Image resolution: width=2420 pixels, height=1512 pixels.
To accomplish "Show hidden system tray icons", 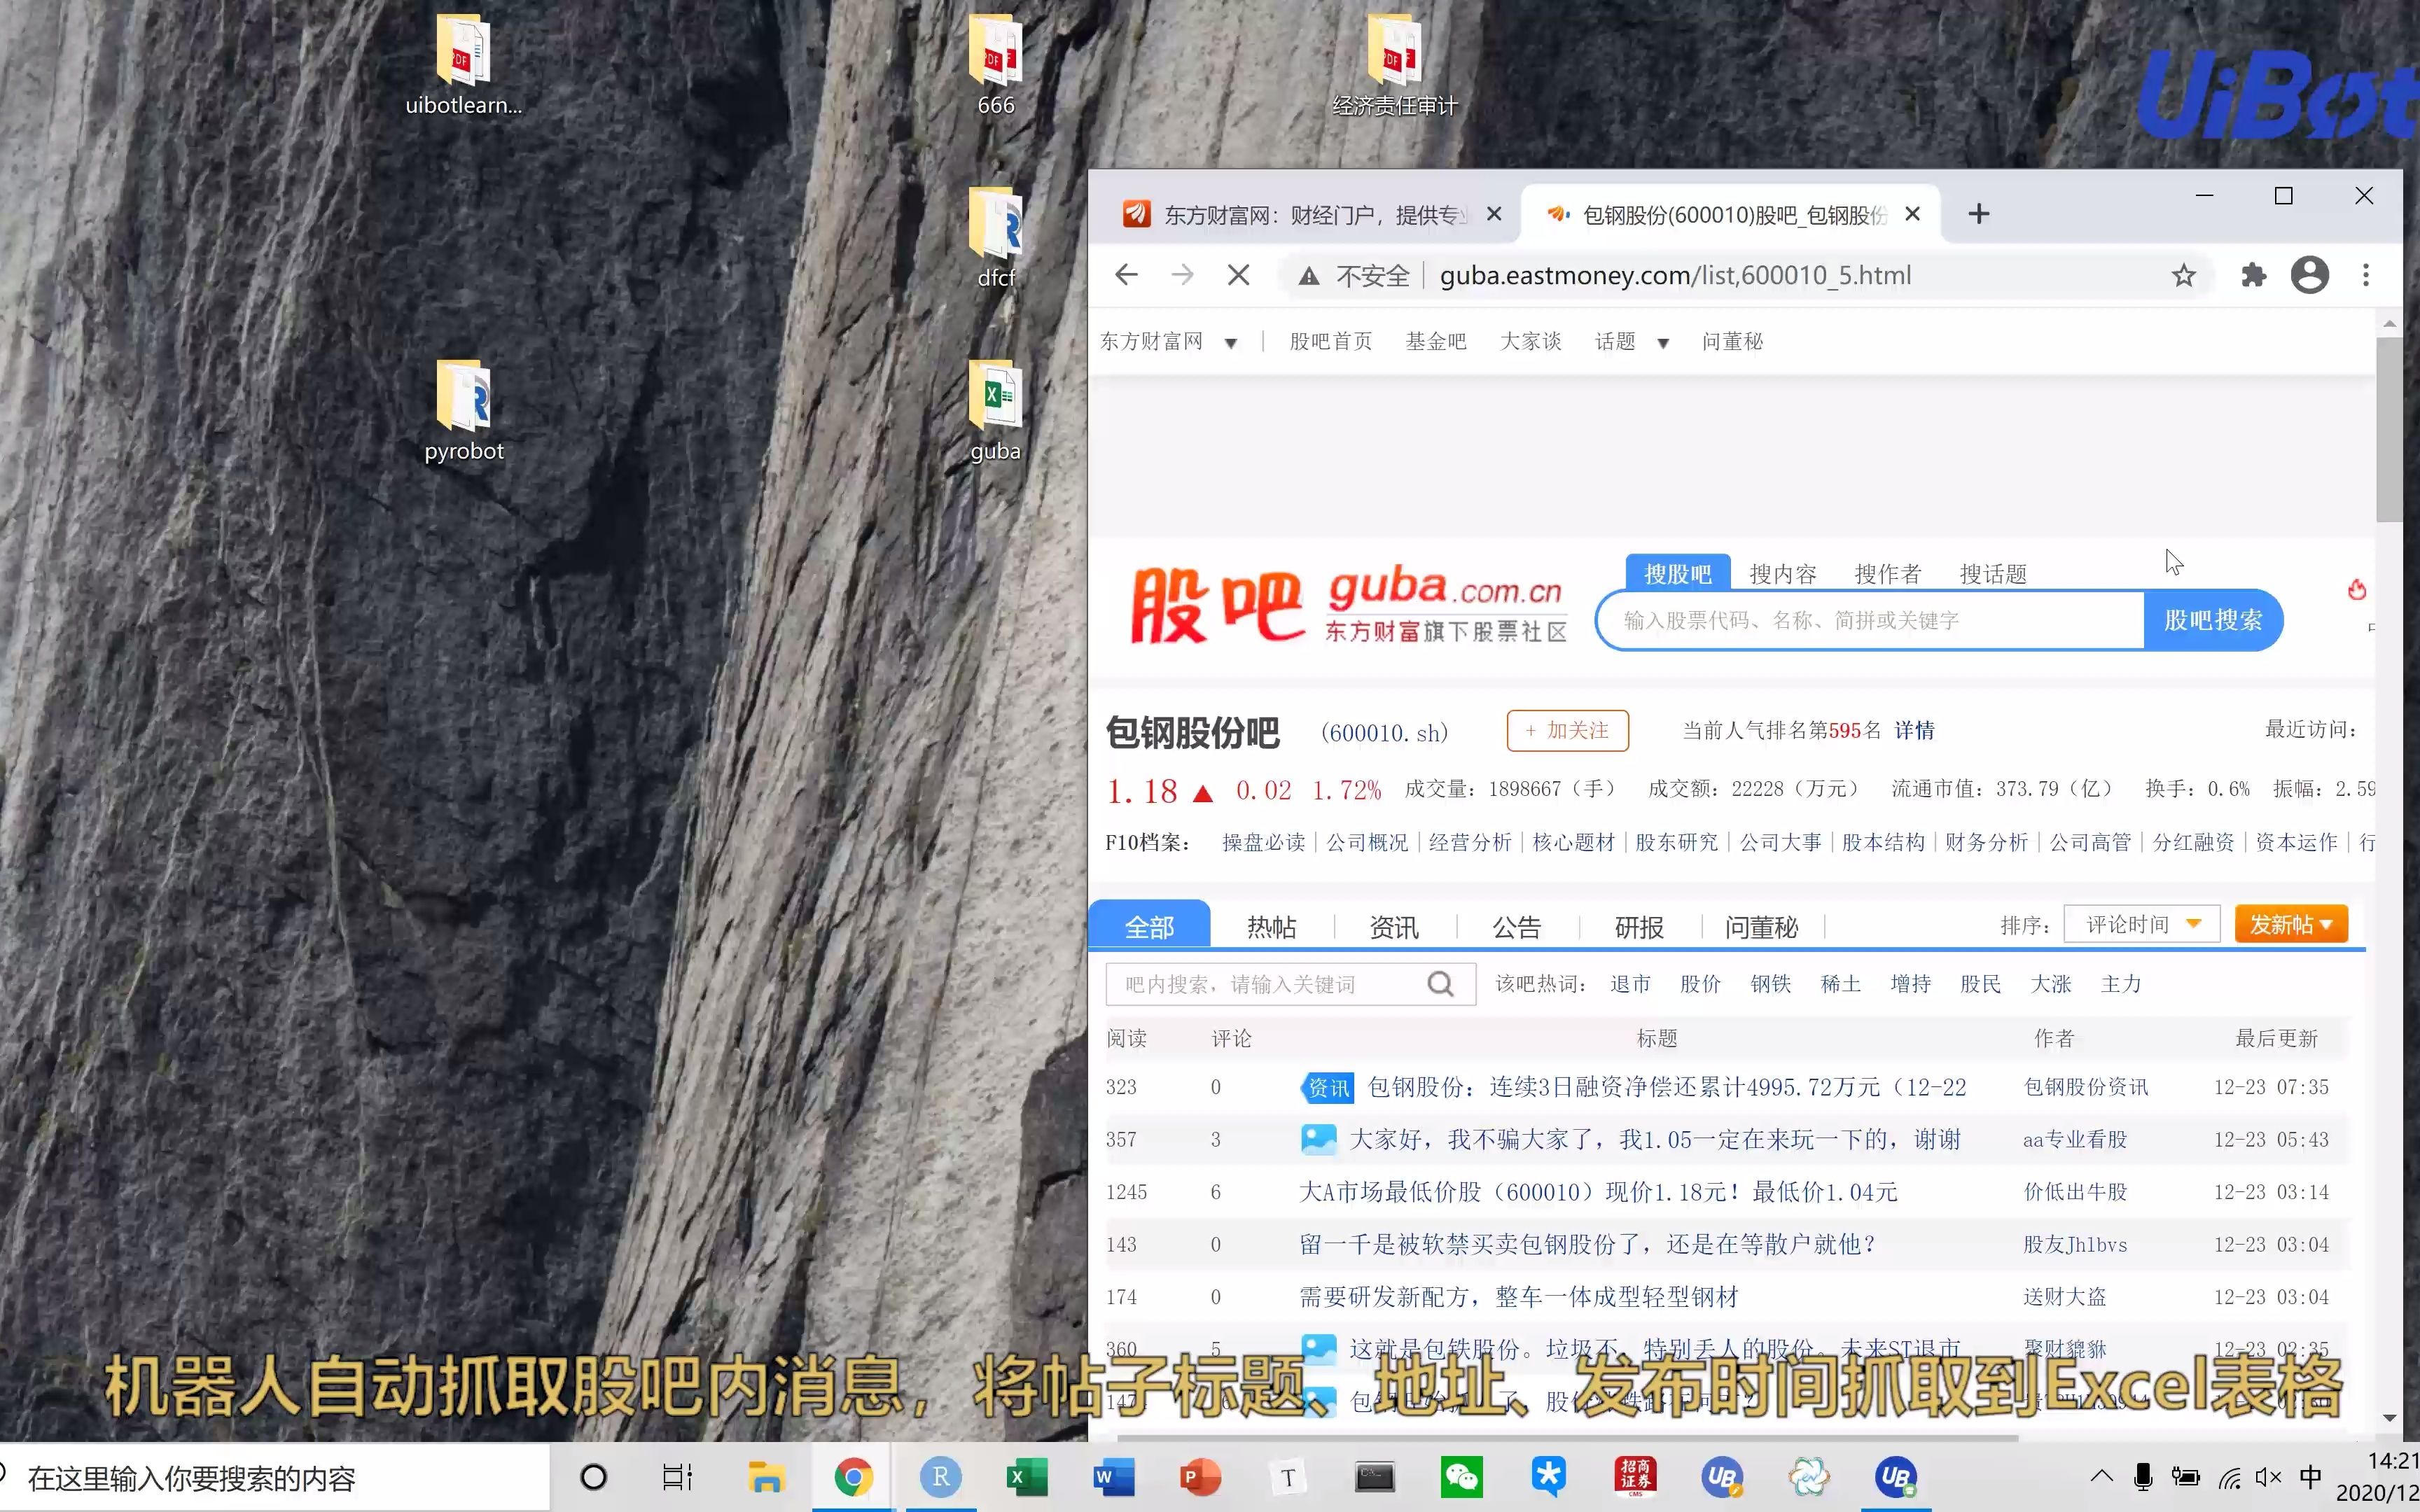I will coord(2101,1477).
